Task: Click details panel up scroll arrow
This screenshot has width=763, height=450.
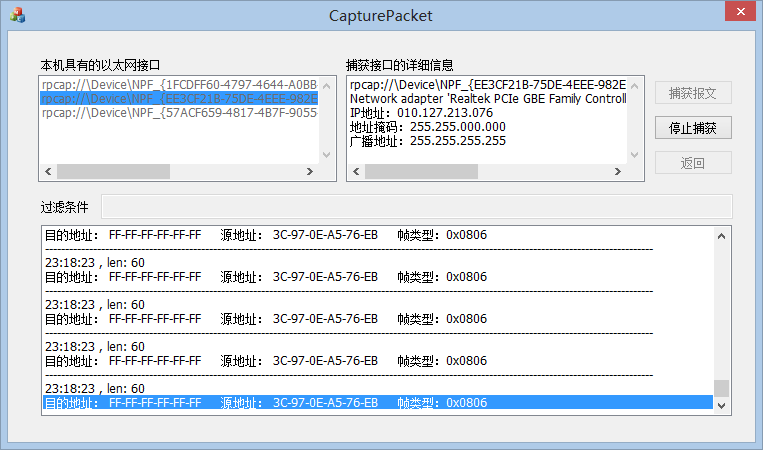Action: 635,86
